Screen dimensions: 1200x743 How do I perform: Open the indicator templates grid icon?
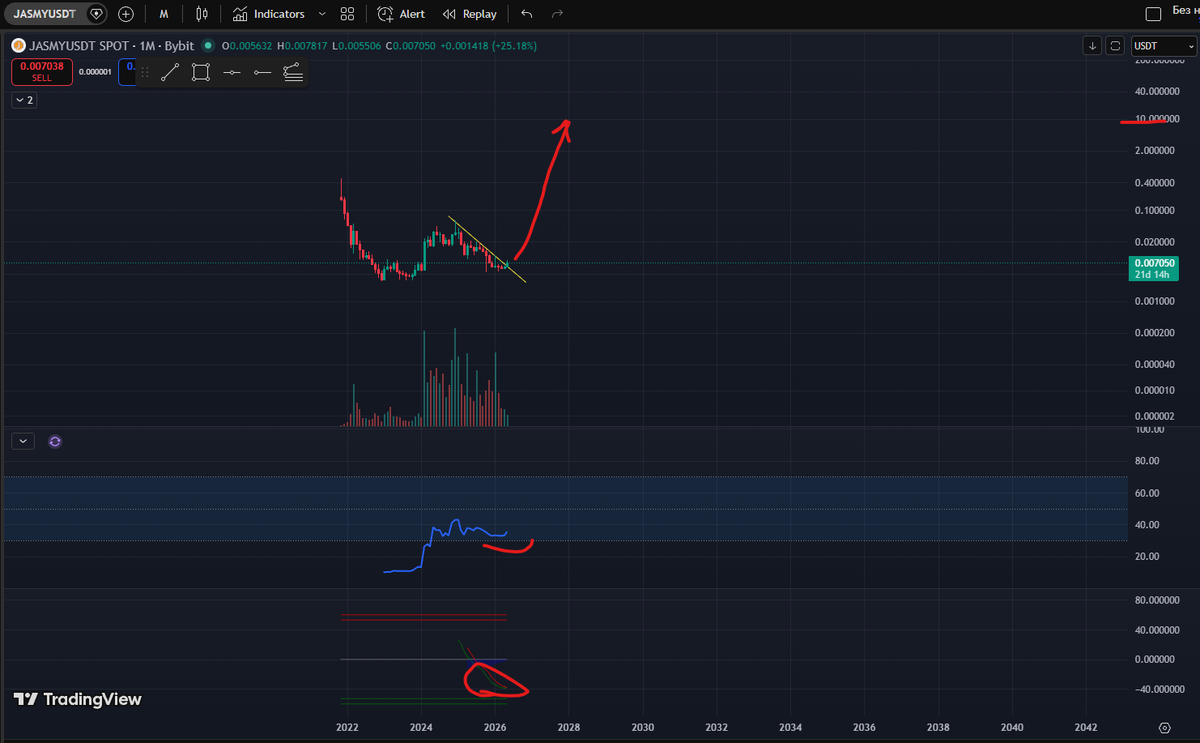[x=347, y=14]
